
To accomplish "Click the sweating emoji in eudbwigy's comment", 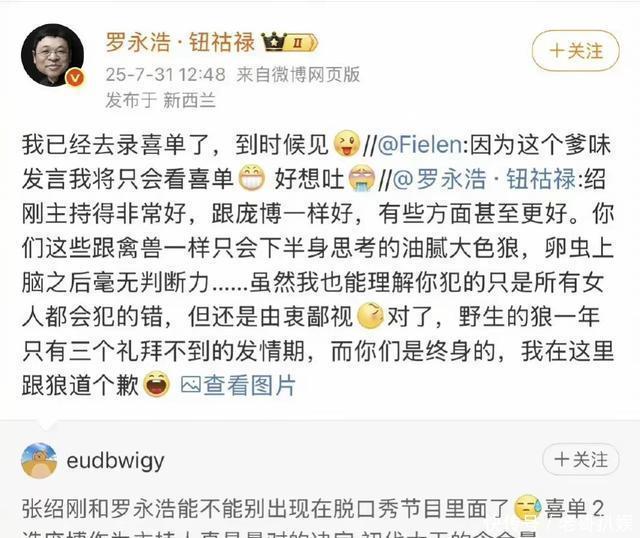I will point(528,509).
